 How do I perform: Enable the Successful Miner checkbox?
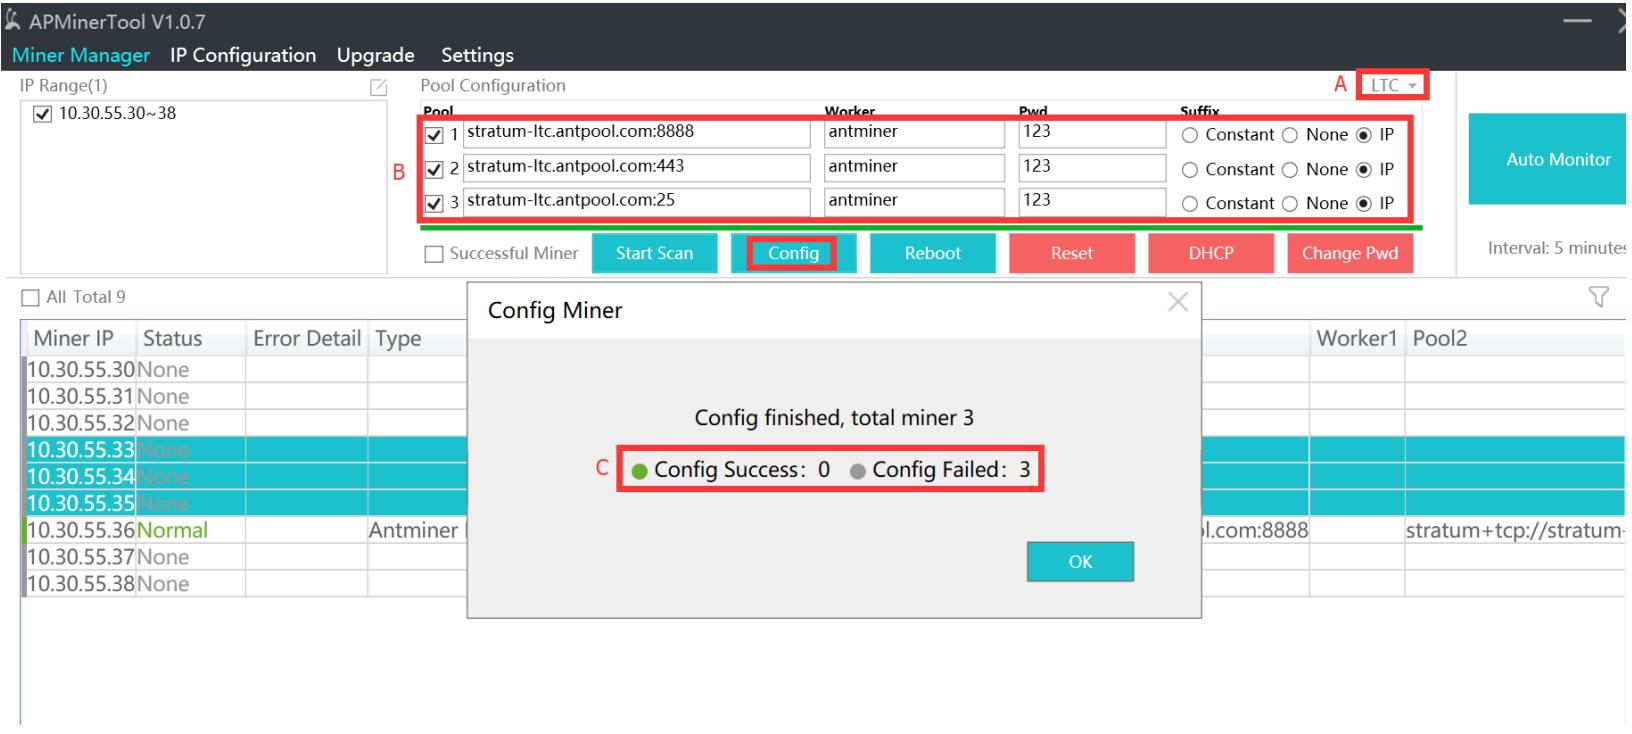pos(434,254)
